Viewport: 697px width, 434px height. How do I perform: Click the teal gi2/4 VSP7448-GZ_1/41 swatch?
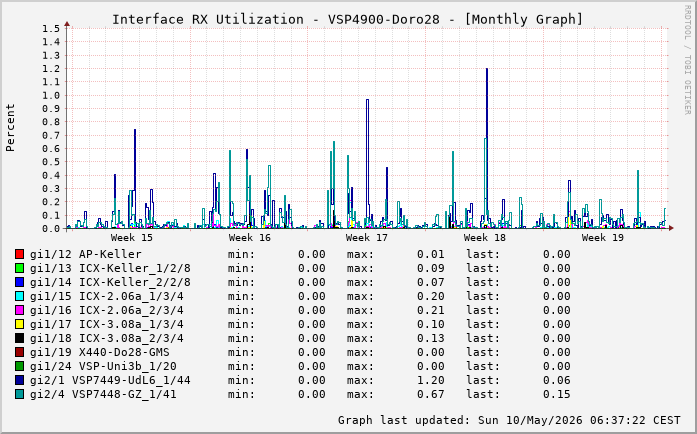point(19,394)
